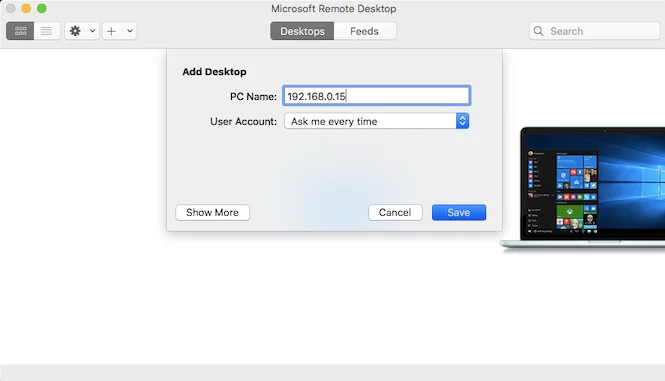
Task: Click the magnifier search icon
Action: (539, 31)
